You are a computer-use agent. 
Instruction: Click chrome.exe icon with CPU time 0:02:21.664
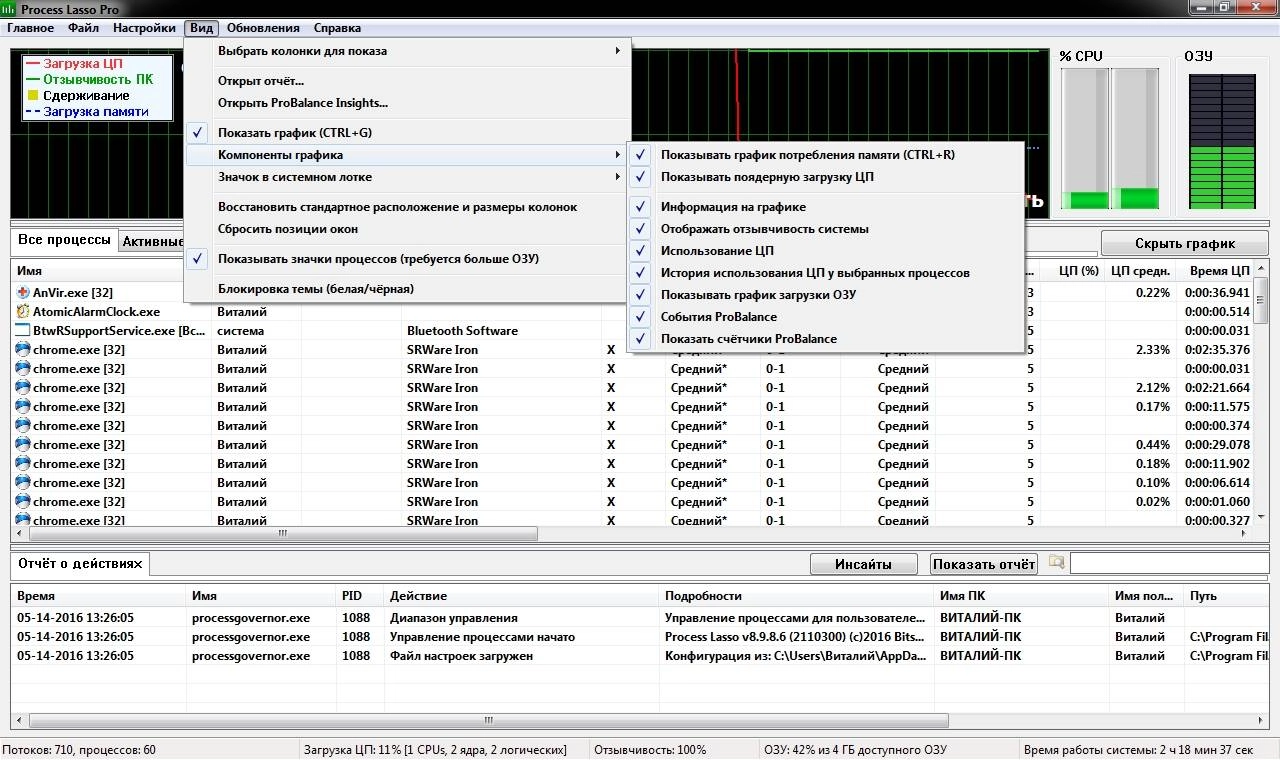pyautogui.click(x=23, y=388)
